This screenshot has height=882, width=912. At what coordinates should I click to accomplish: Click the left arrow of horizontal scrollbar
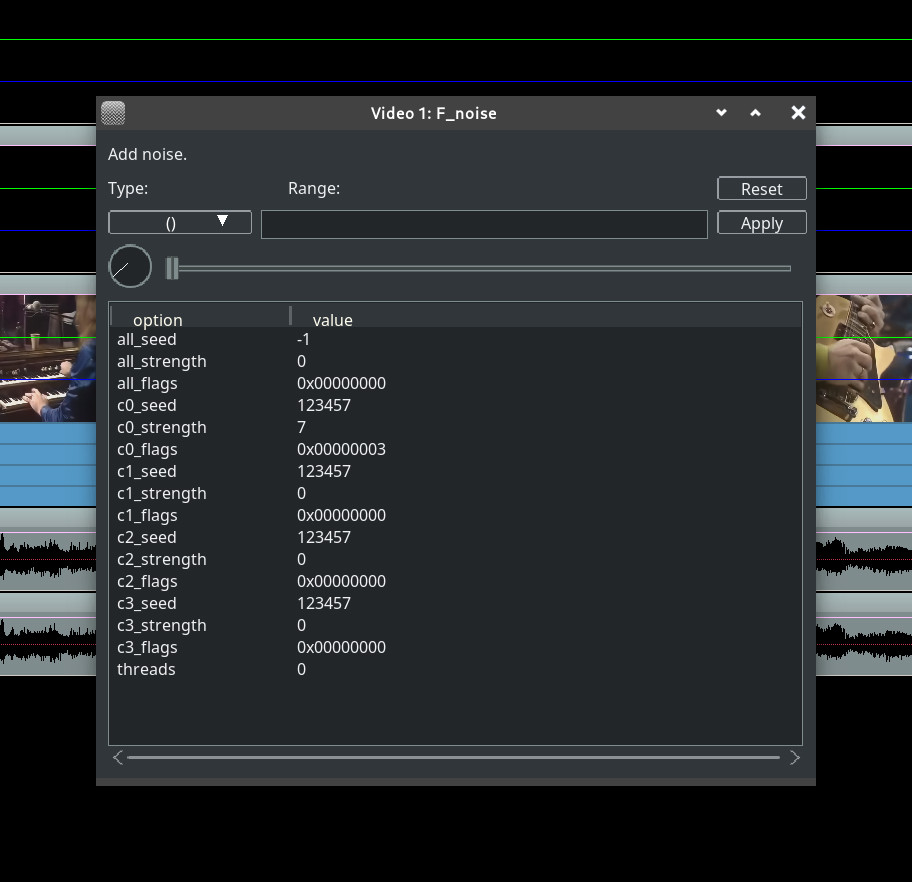[x=118, y=758]
